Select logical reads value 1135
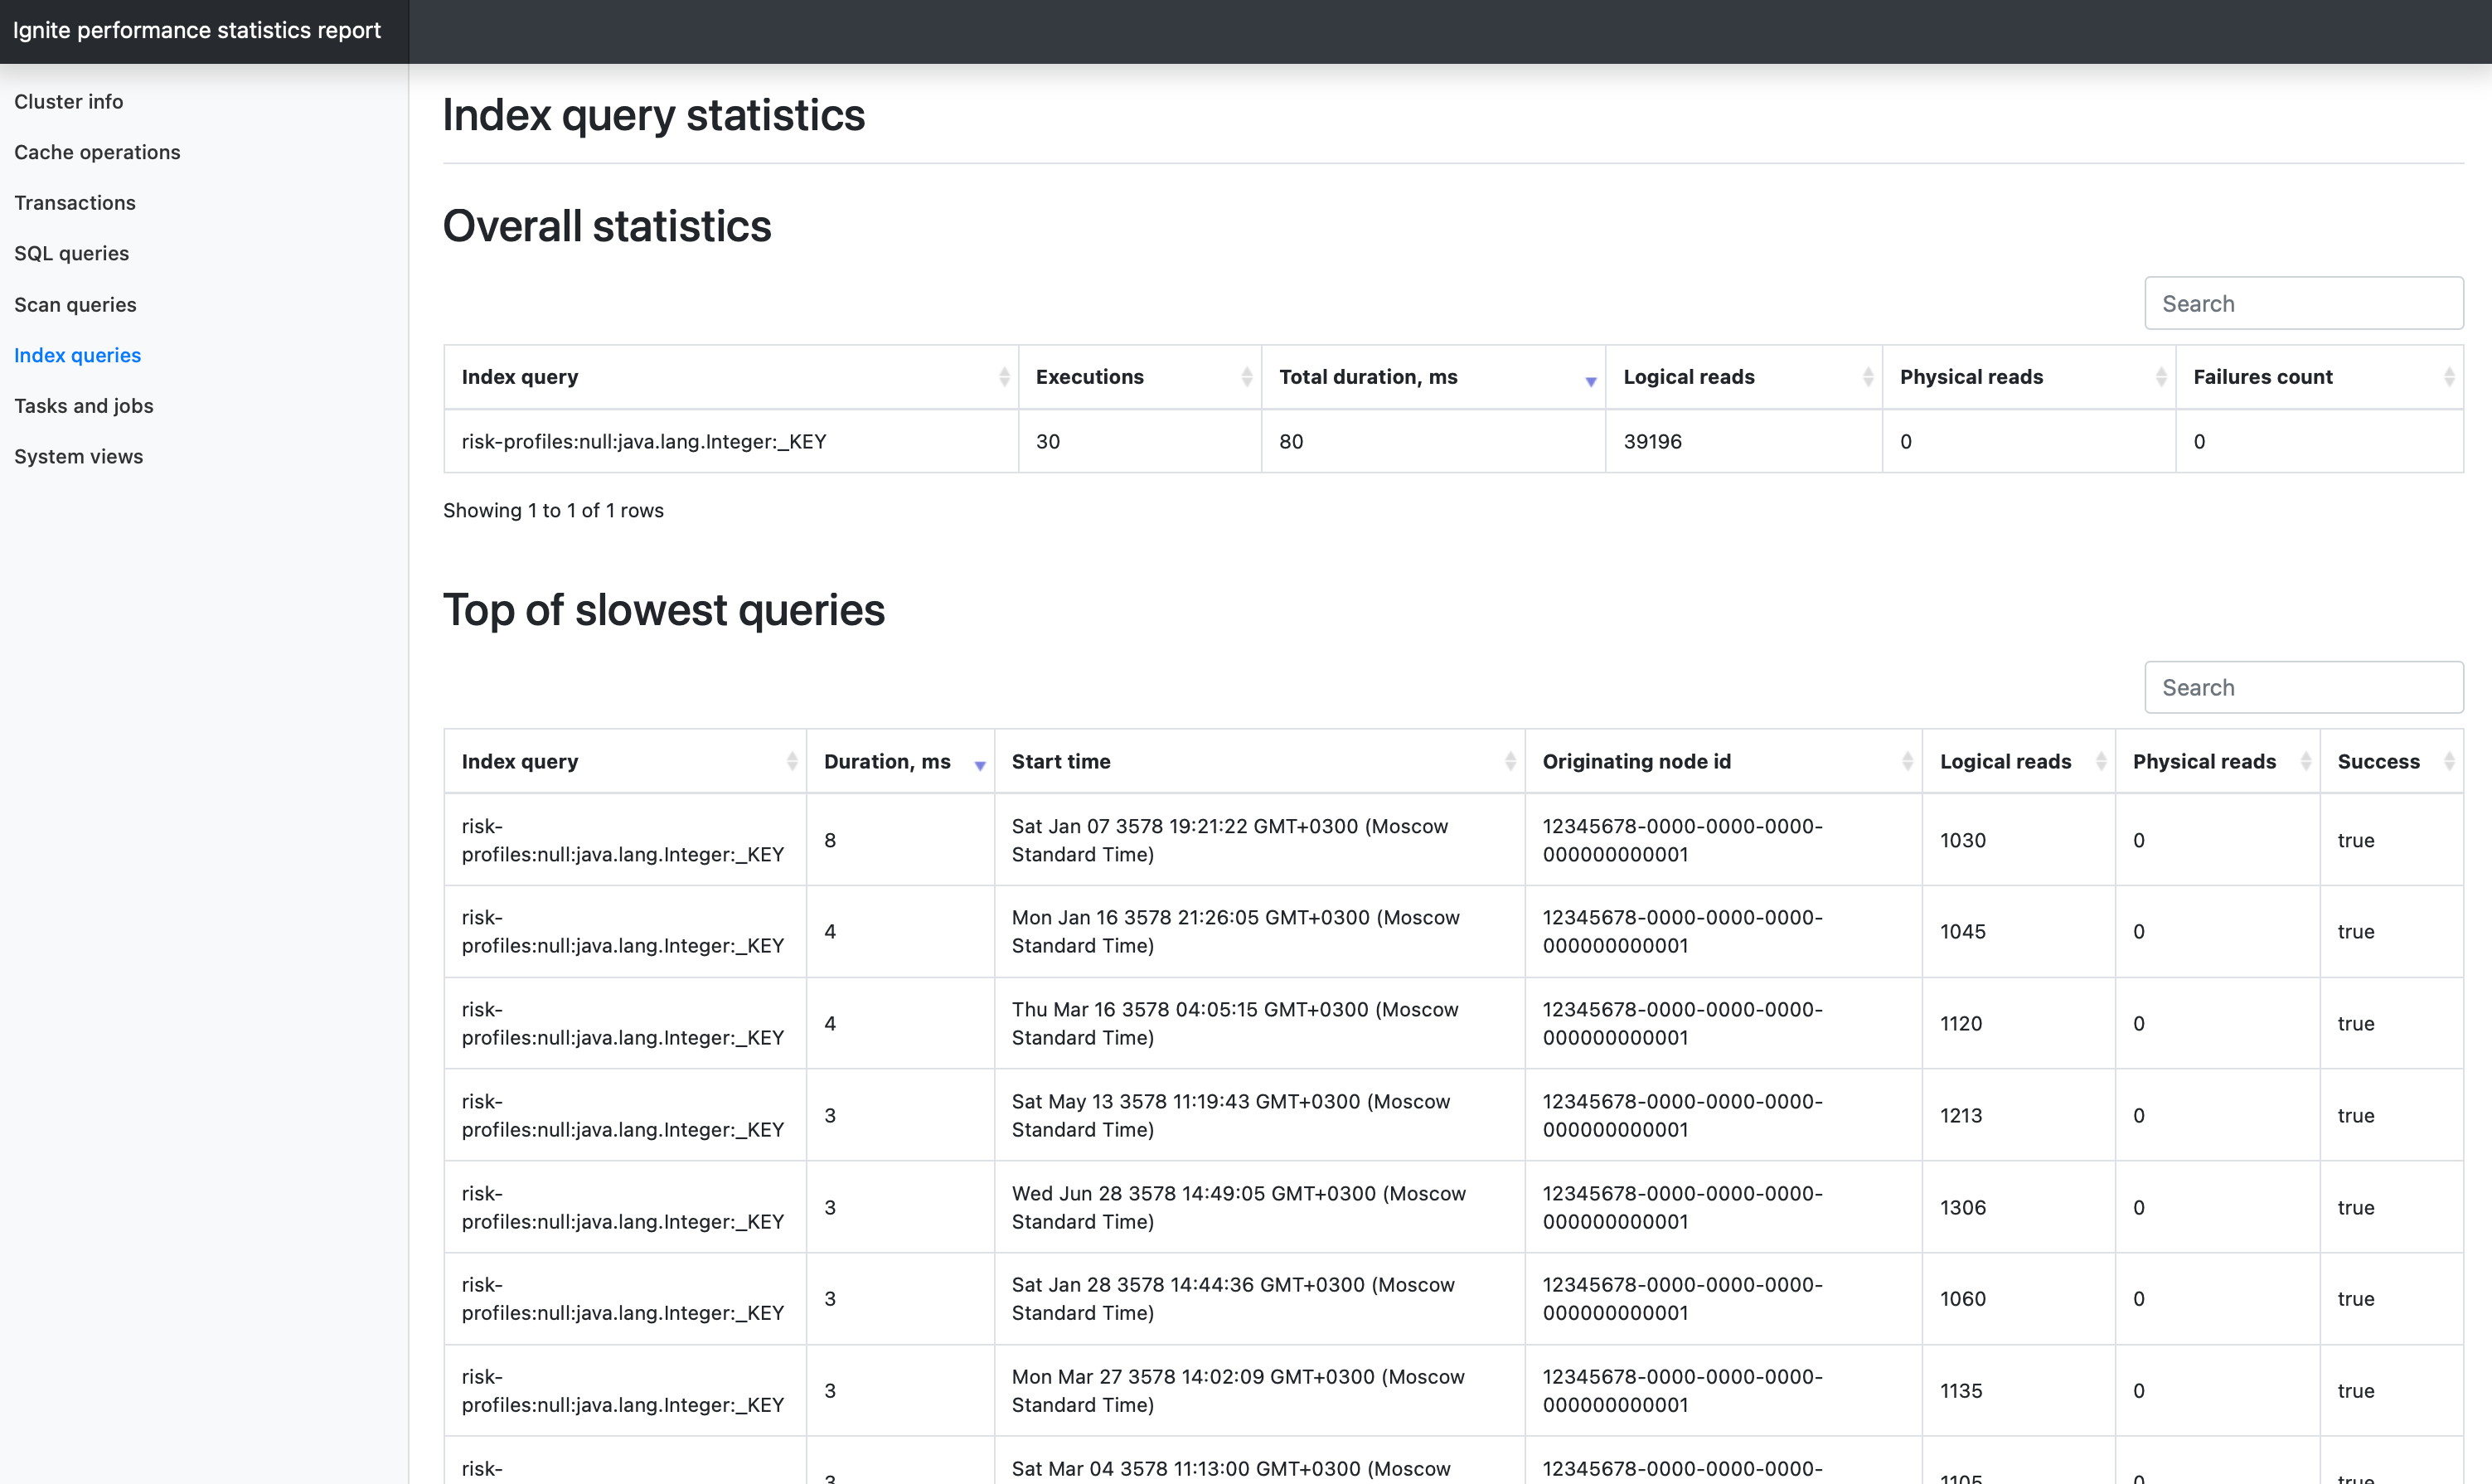Image resolution: width=2492 pixels, height=1484 pixels. click(1961, 1390)
